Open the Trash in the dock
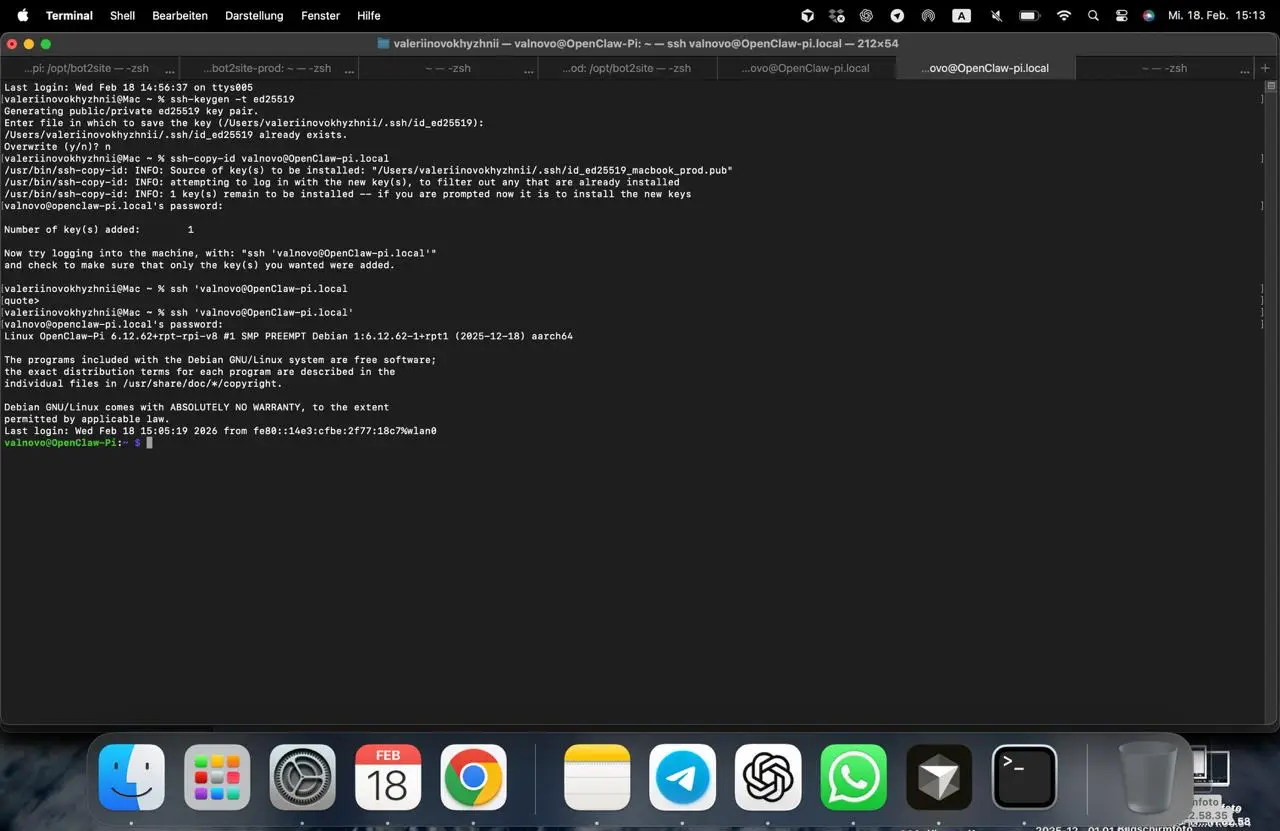Screen dimensions: 1280x831 (1147, 777)
